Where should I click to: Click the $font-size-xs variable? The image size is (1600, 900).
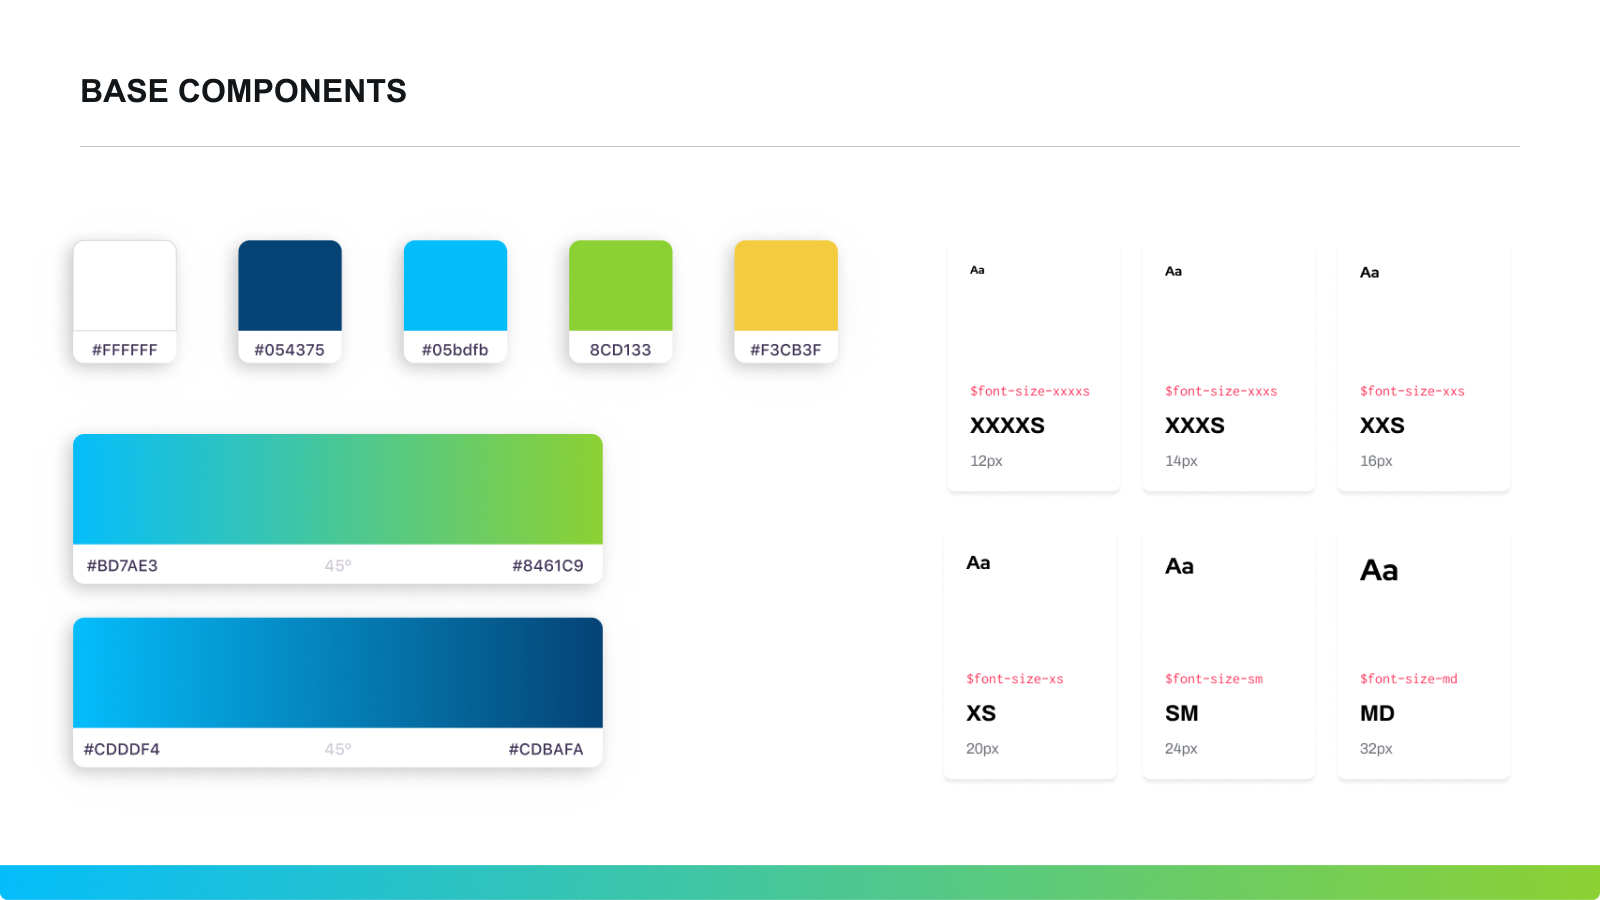pos(1015,679)
